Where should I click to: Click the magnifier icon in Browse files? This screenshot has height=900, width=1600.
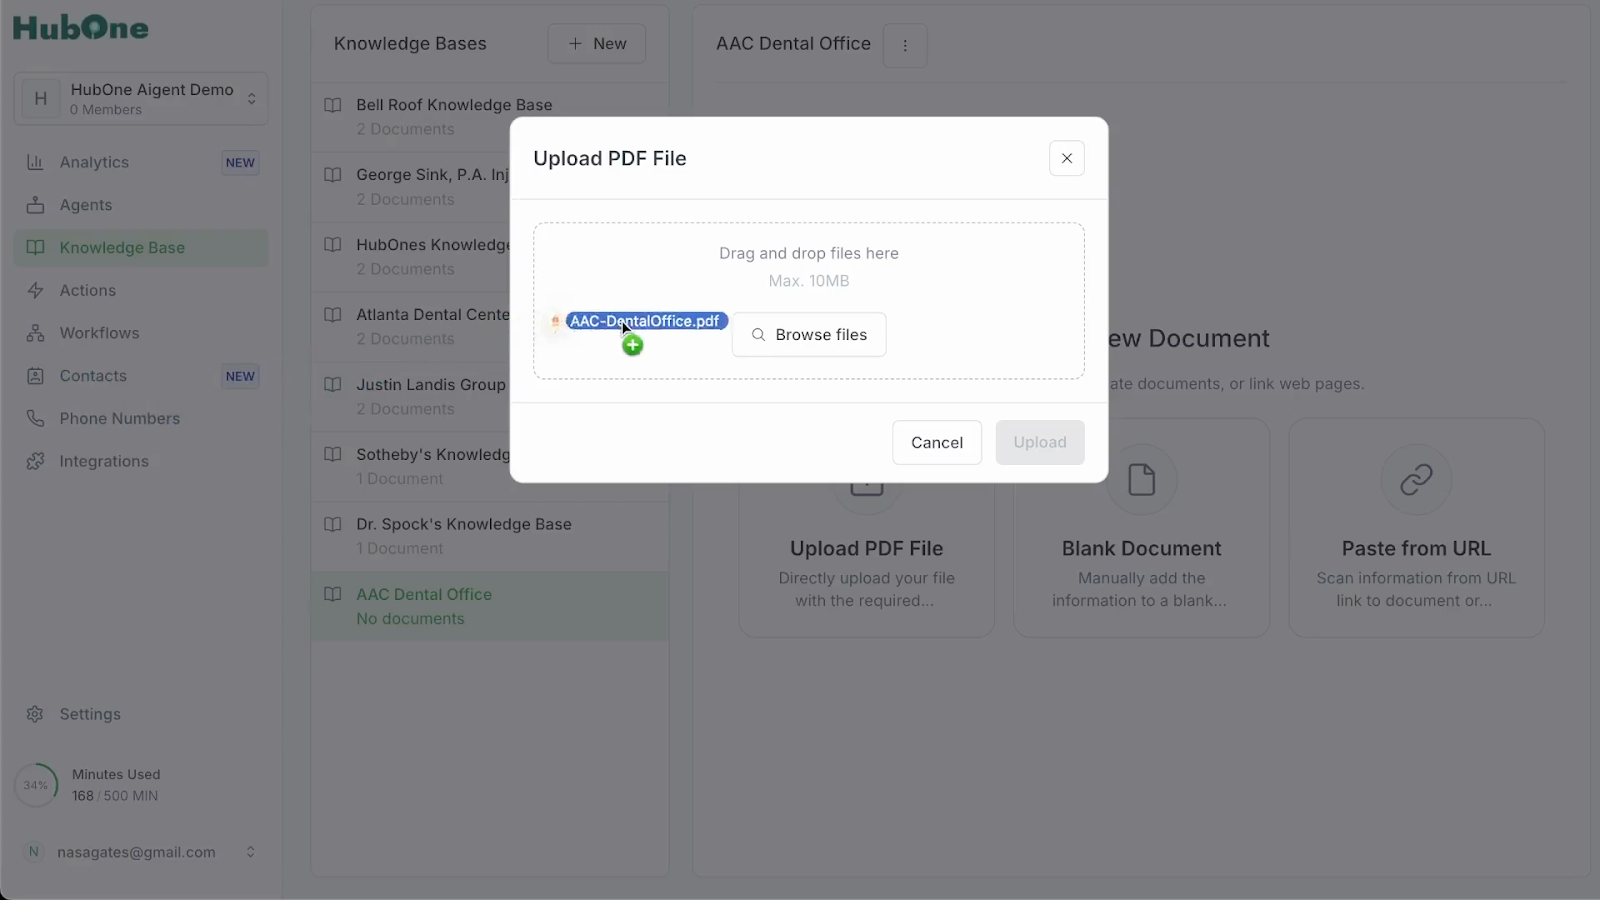pos(759,335)
